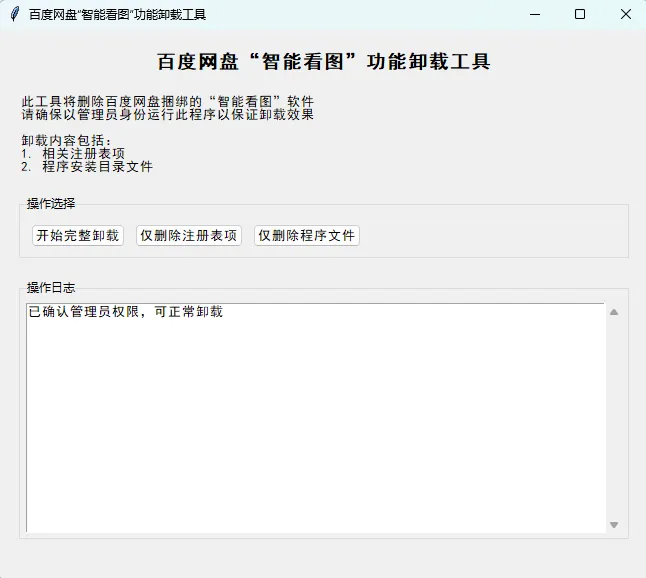This screenshot has height=578, width=646.
Task: Click log line 已确认管理员权限，可正常卸载
Action: 126,312
